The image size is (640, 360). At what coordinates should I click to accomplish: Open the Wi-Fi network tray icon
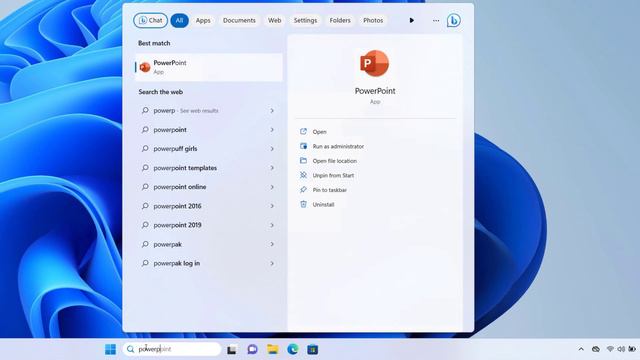[610, 349]
